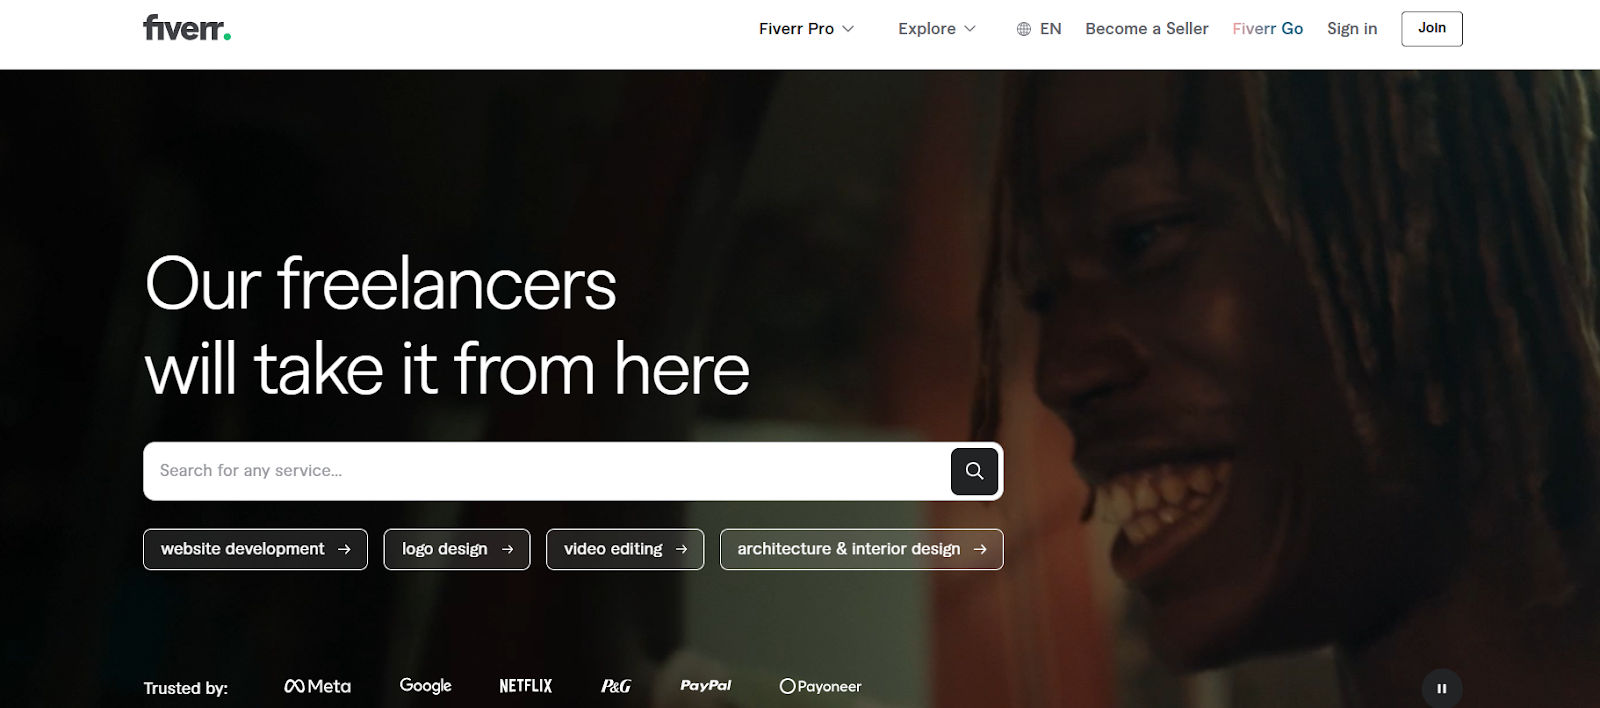
Task: Click the Sign in link
Action: pyautogui.click(x=1351, y=29)
